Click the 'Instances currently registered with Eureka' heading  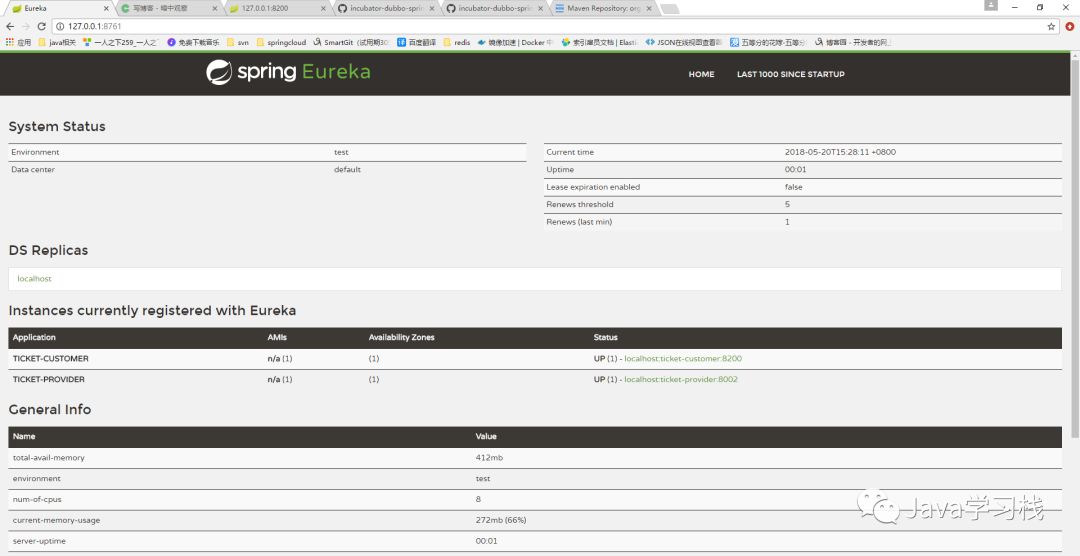[152, 311]
